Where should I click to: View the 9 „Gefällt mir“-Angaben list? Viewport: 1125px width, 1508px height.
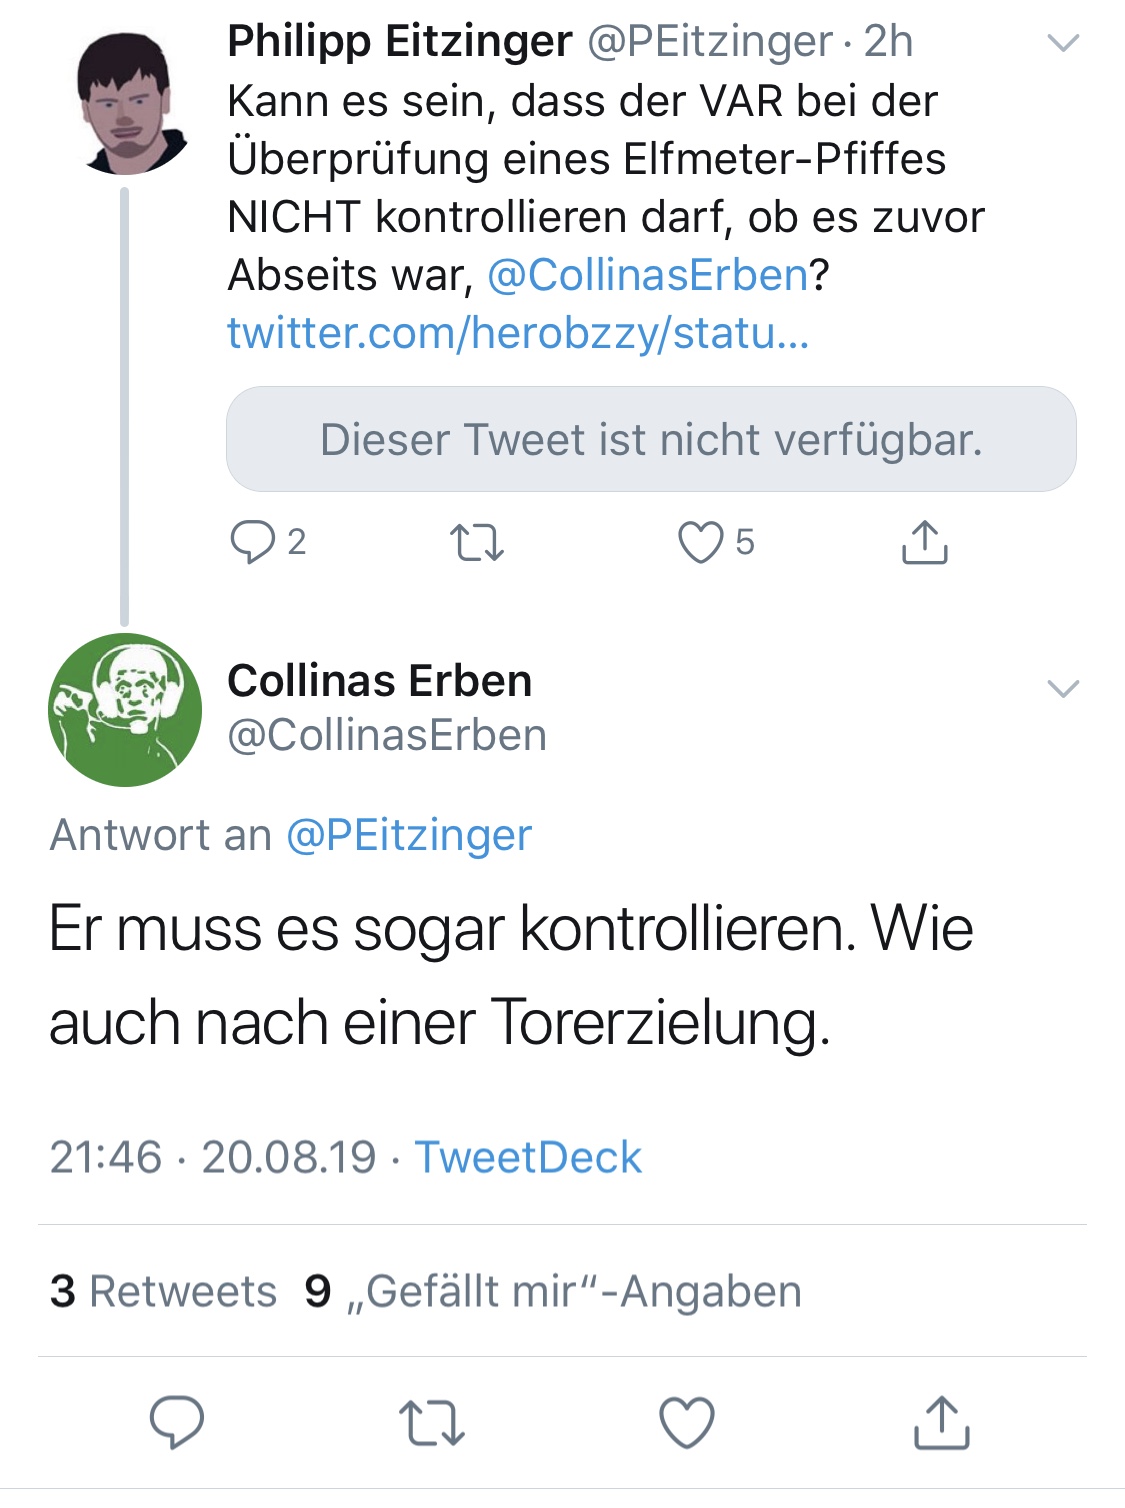coord(553,1291)
